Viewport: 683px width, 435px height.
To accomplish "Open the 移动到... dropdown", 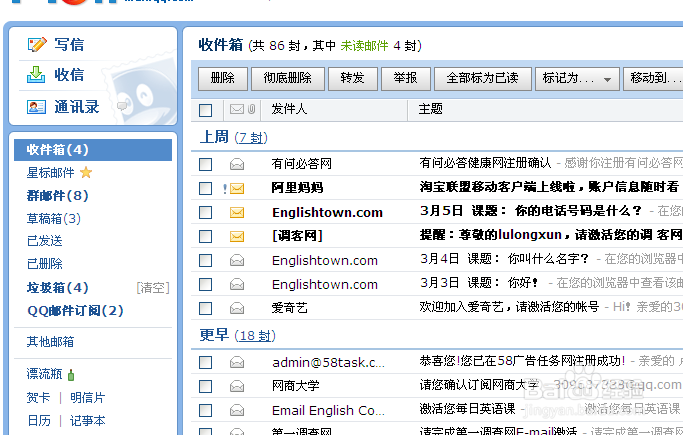I will pyautogui.click(x=653, y=79).
